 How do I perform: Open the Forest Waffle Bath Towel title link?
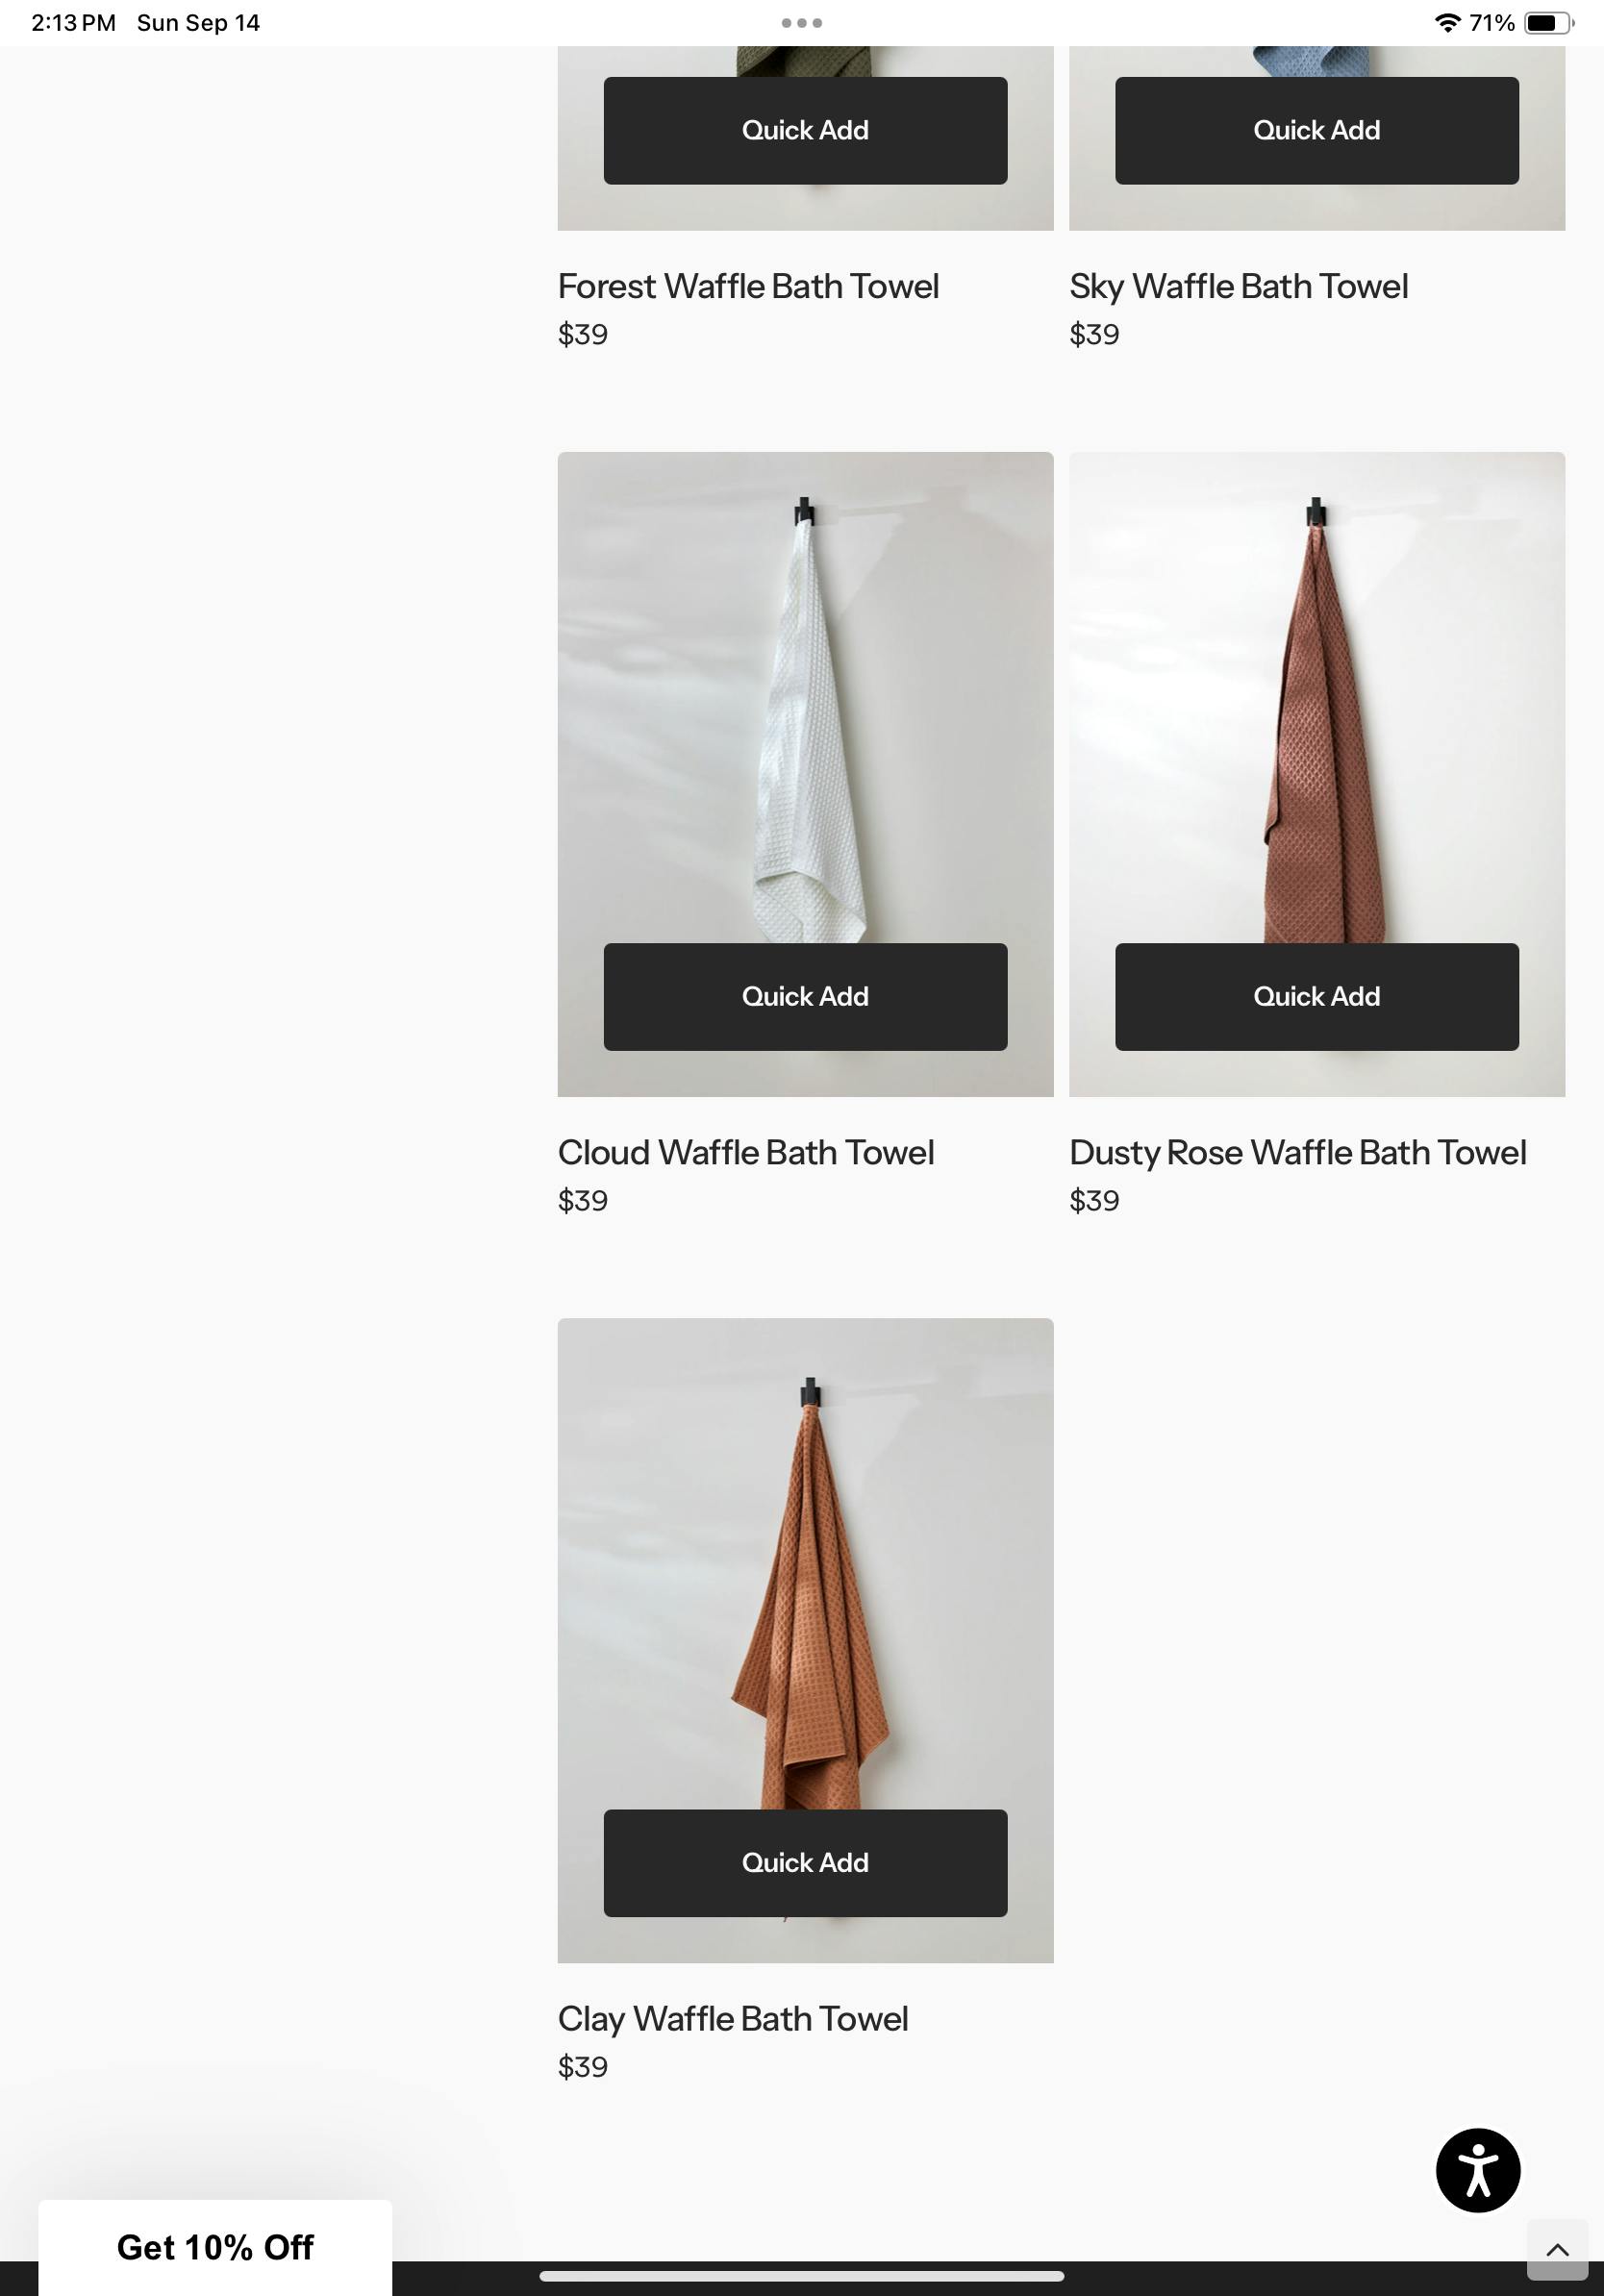pyautogui.click(x=748, y=286)
